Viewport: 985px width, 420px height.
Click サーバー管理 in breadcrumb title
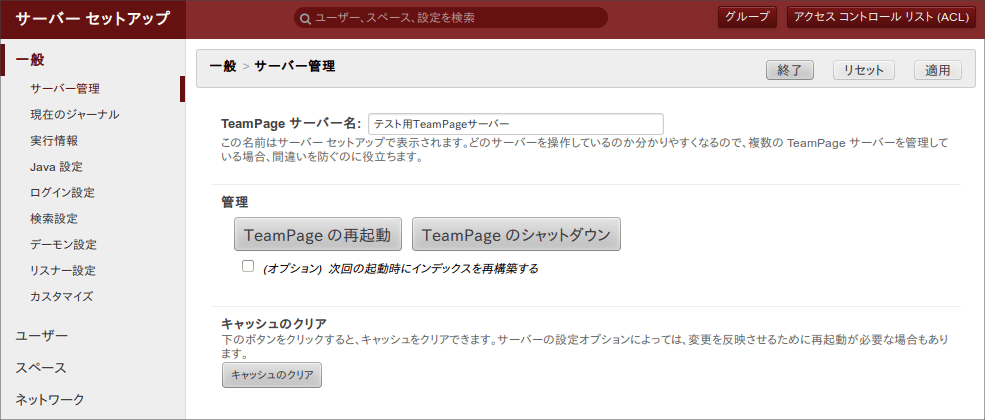pyautogui.click(x=295, y=65)
